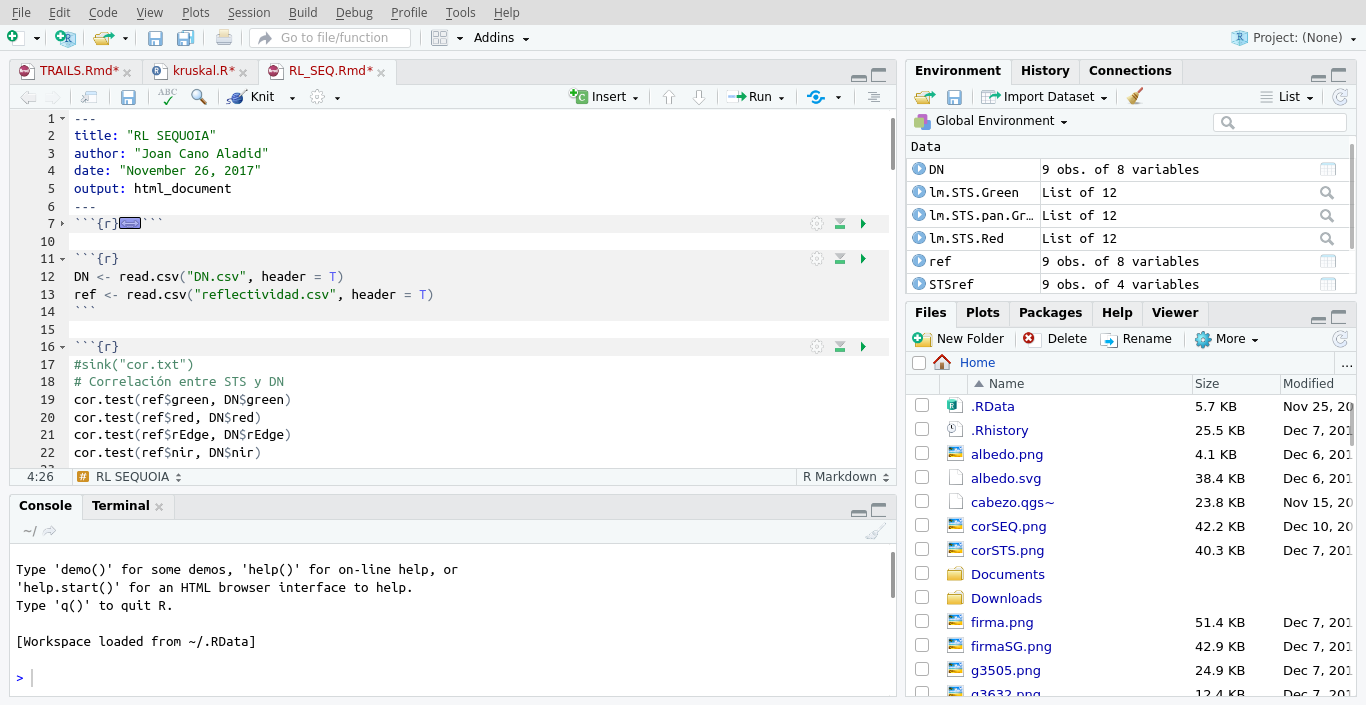
Task: Open Global Environment selector
Action: pyautogui.click(x=990, y=121)
